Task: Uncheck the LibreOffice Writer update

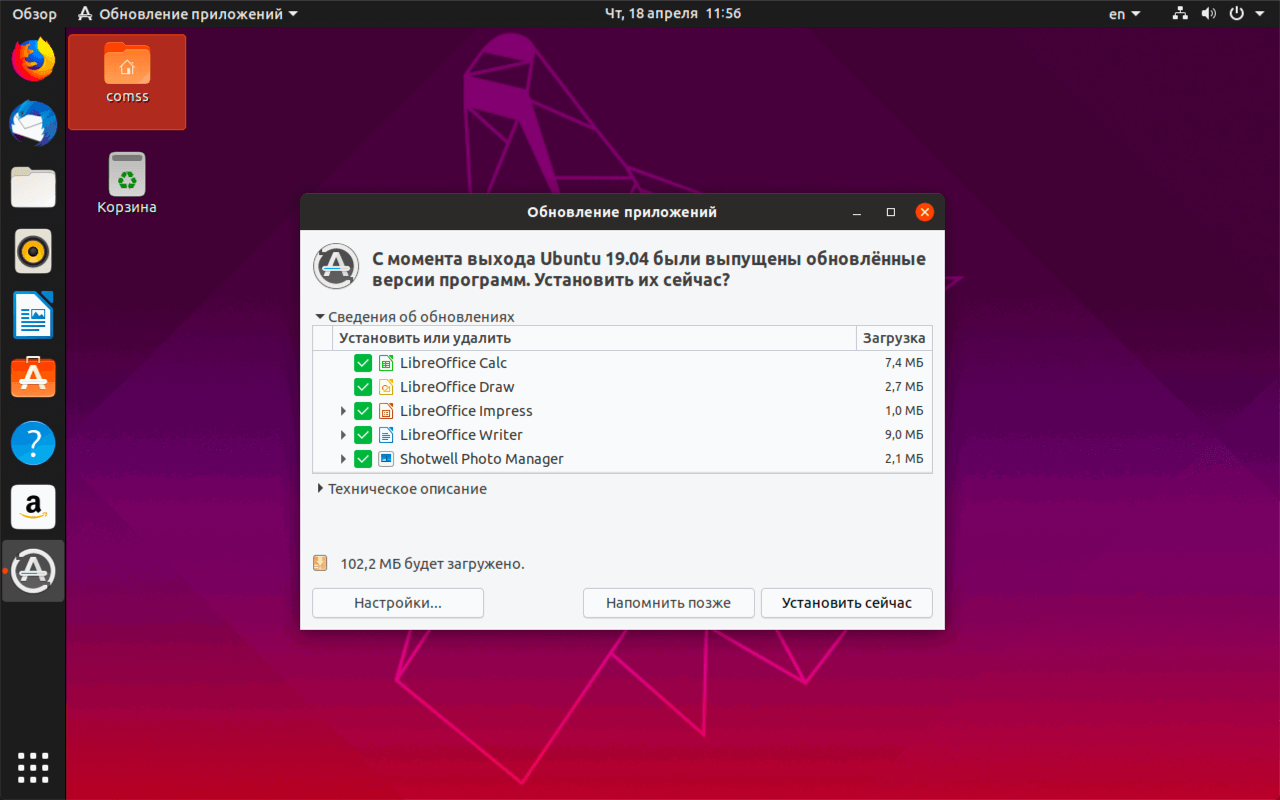Action: 363,435
